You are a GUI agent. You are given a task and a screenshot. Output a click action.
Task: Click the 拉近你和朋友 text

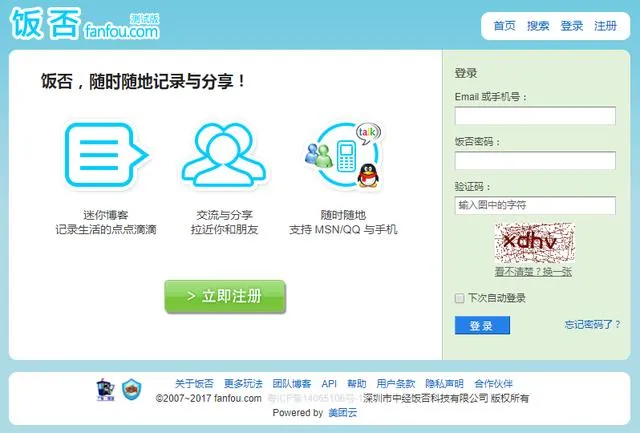[x=224, y=229]
